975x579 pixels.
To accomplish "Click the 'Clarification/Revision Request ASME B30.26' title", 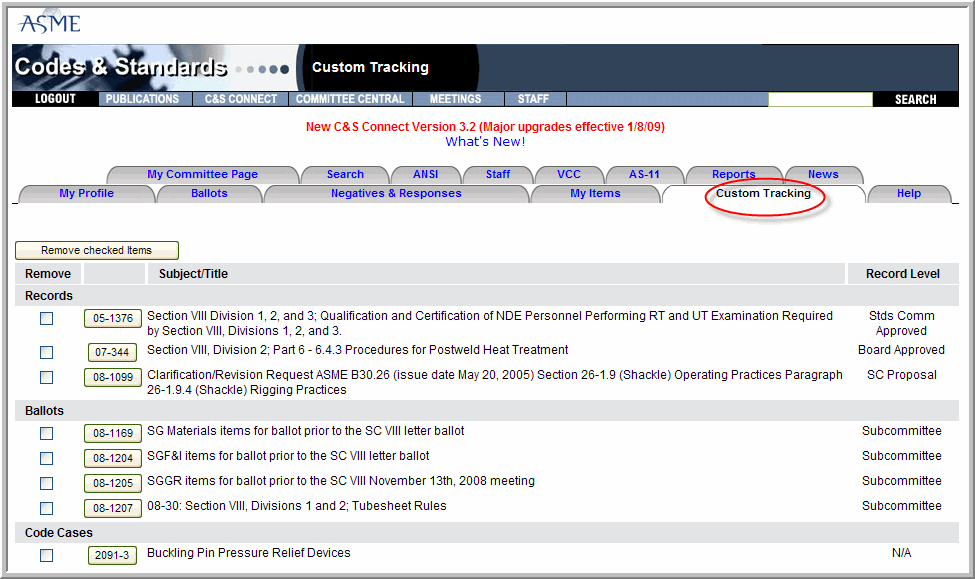I will click(495, 382).
